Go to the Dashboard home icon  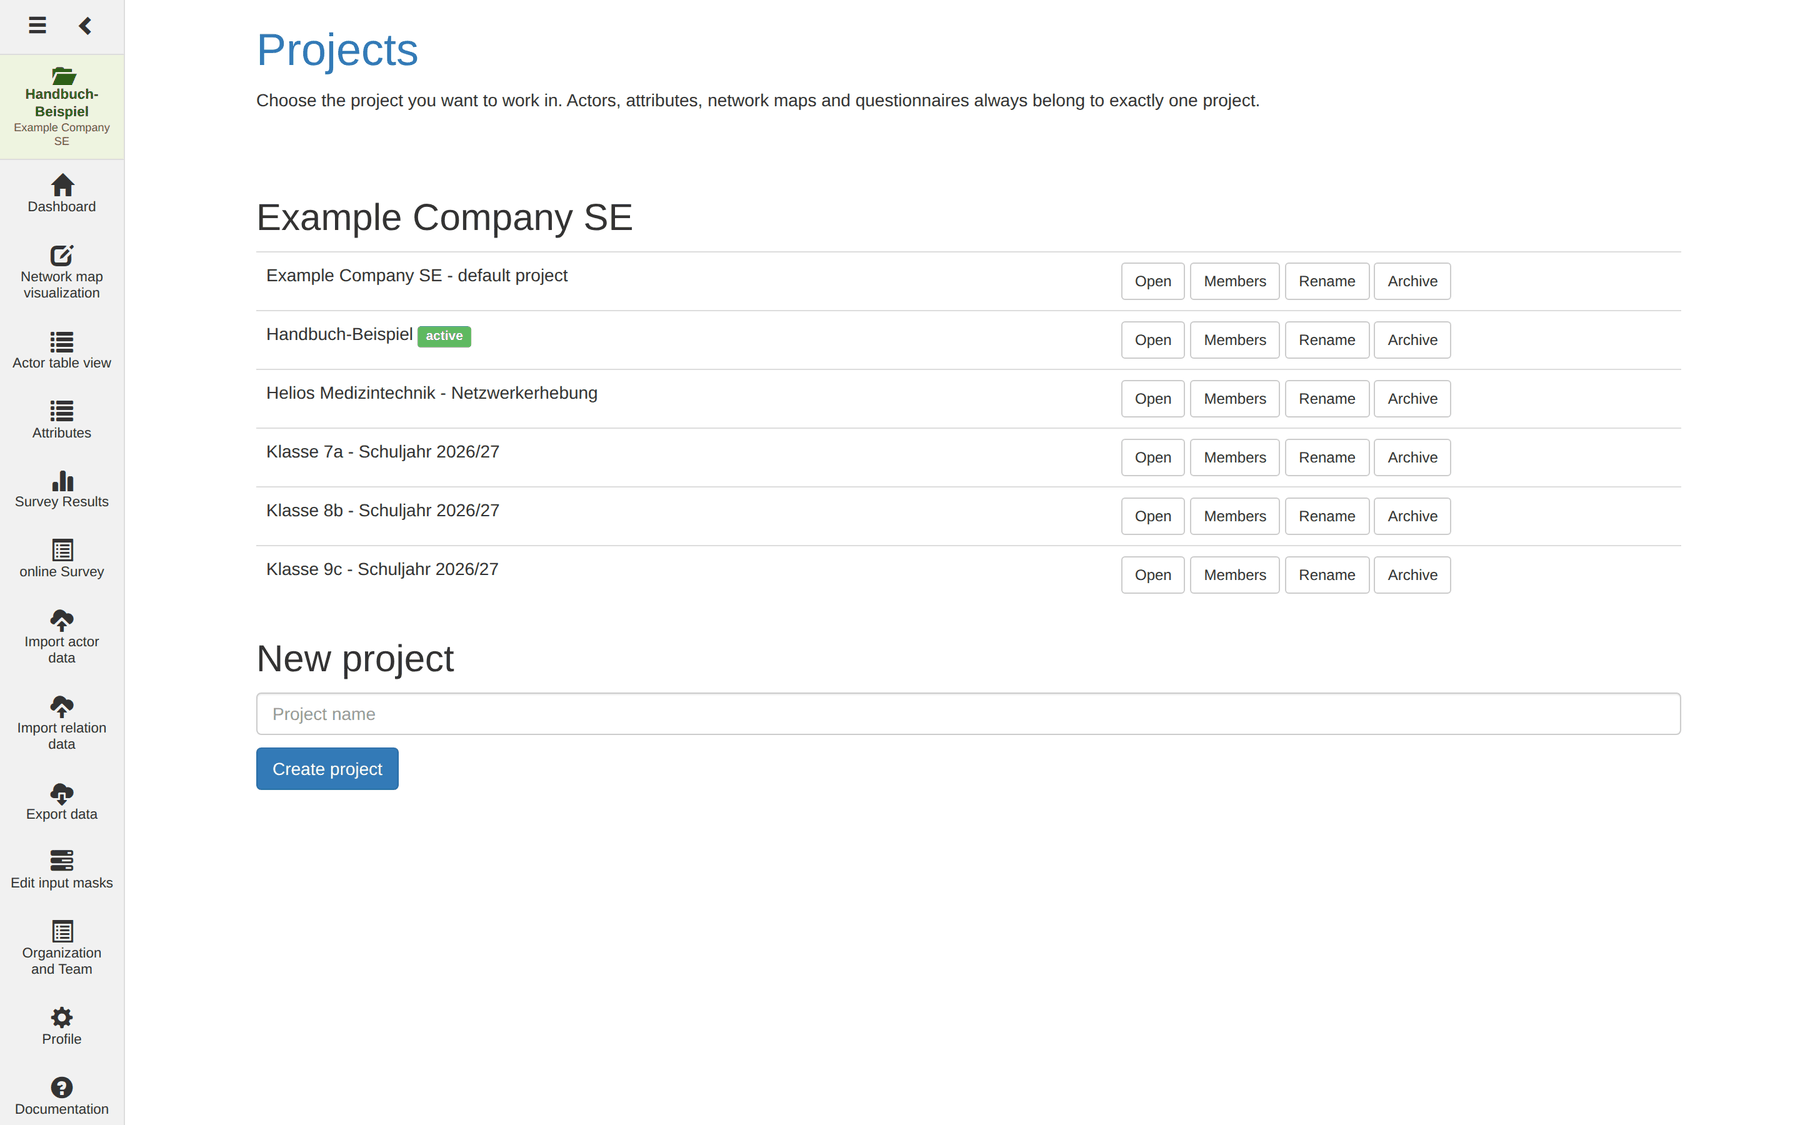point(62,185)
